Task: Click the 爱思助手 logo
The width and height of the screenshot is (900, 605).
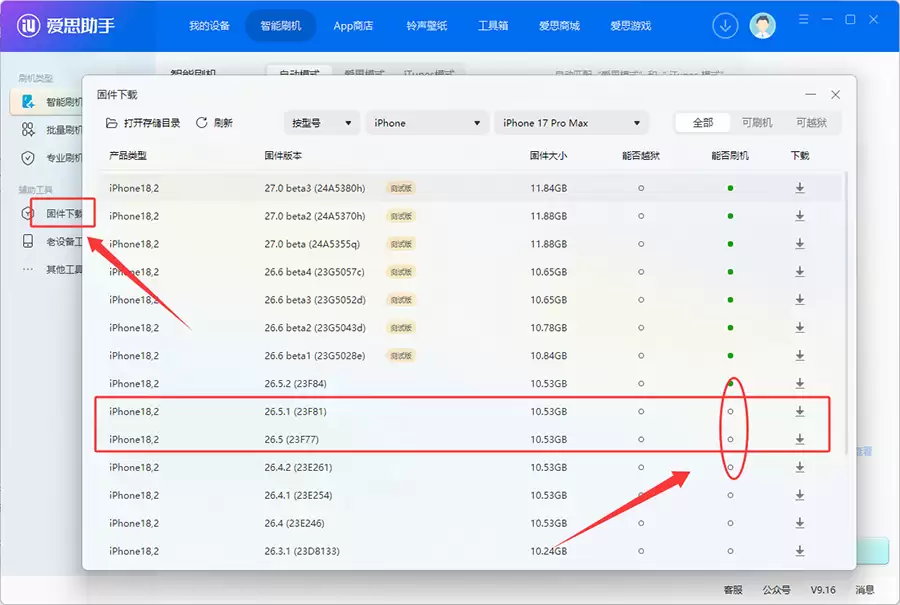Action: (x=66, y=26)
